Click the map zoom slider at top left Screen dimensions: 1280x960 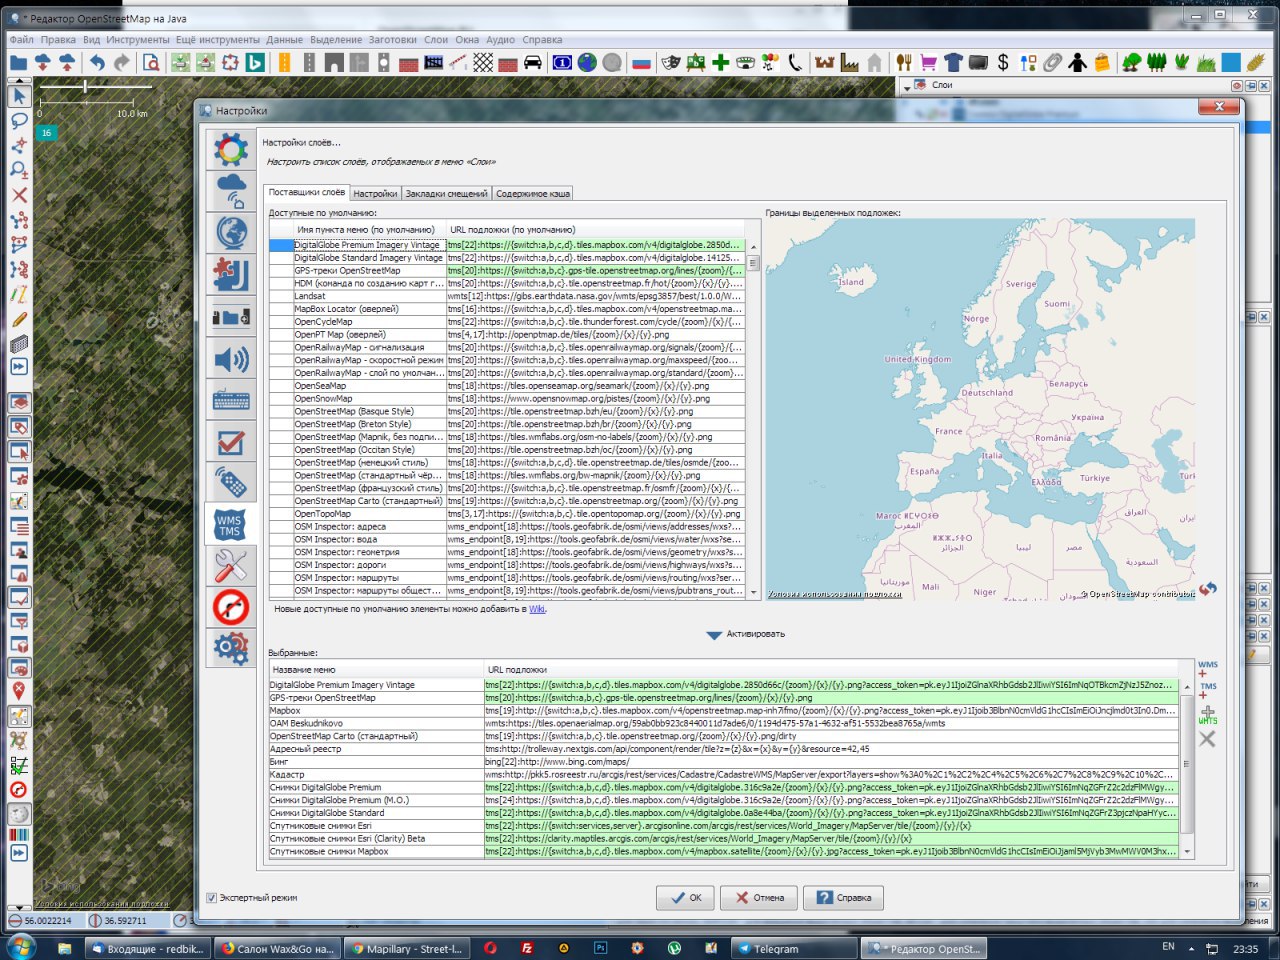coord(86,88)
